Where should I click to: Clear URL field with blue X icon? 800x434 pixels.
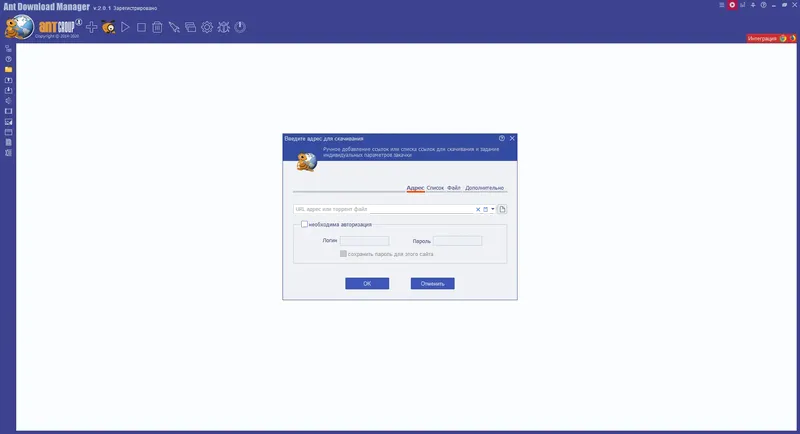[478, 209]
